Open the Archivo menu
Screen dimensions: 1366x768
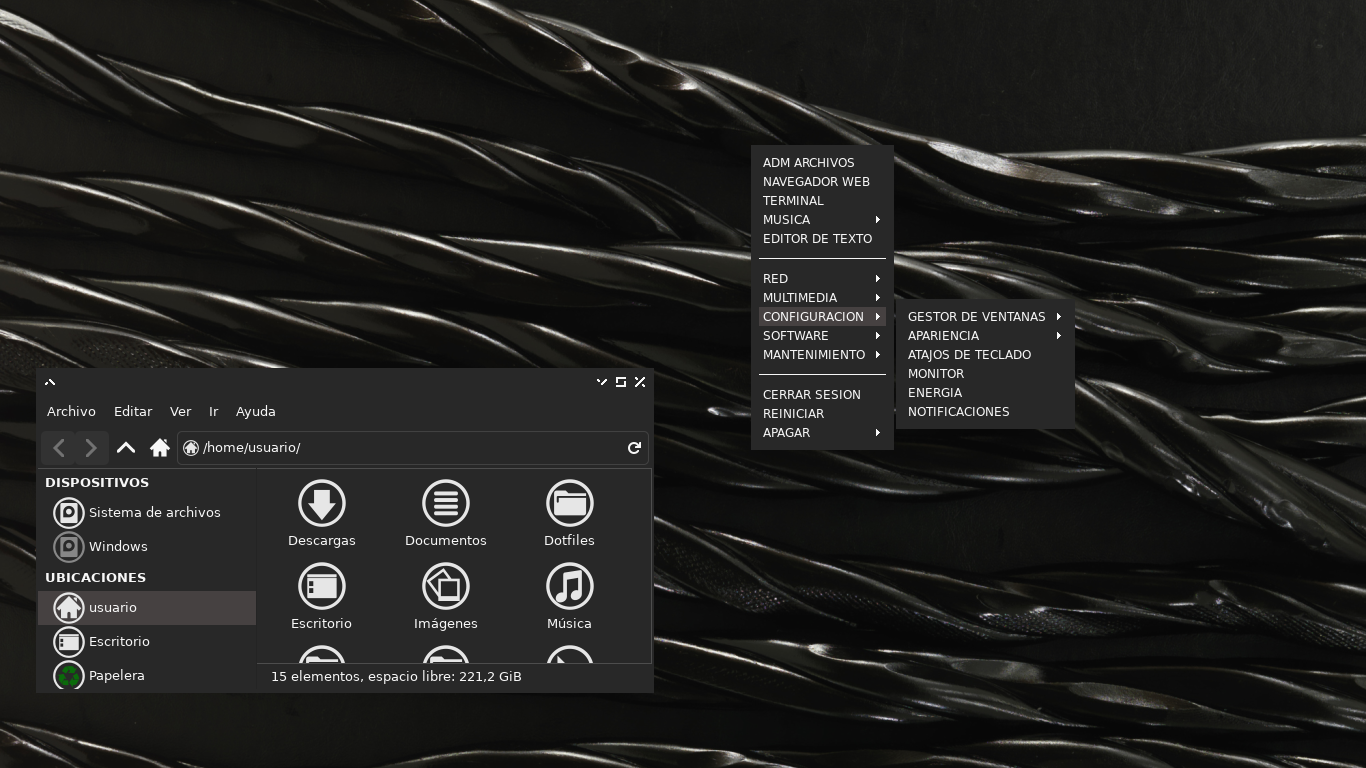[x=71, y=412]
